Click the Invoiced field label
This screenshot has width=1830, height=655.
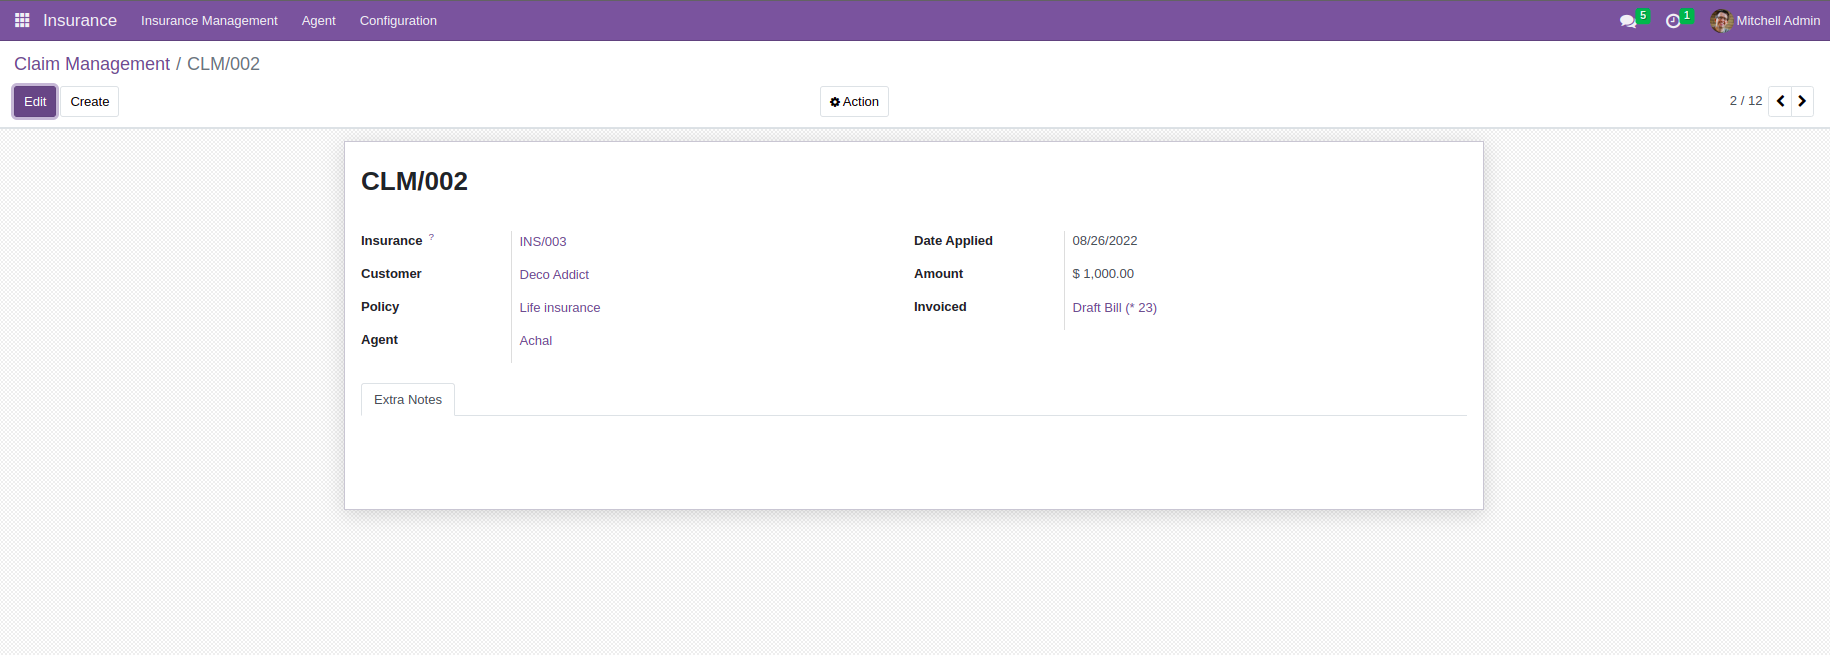click(940, 307)
